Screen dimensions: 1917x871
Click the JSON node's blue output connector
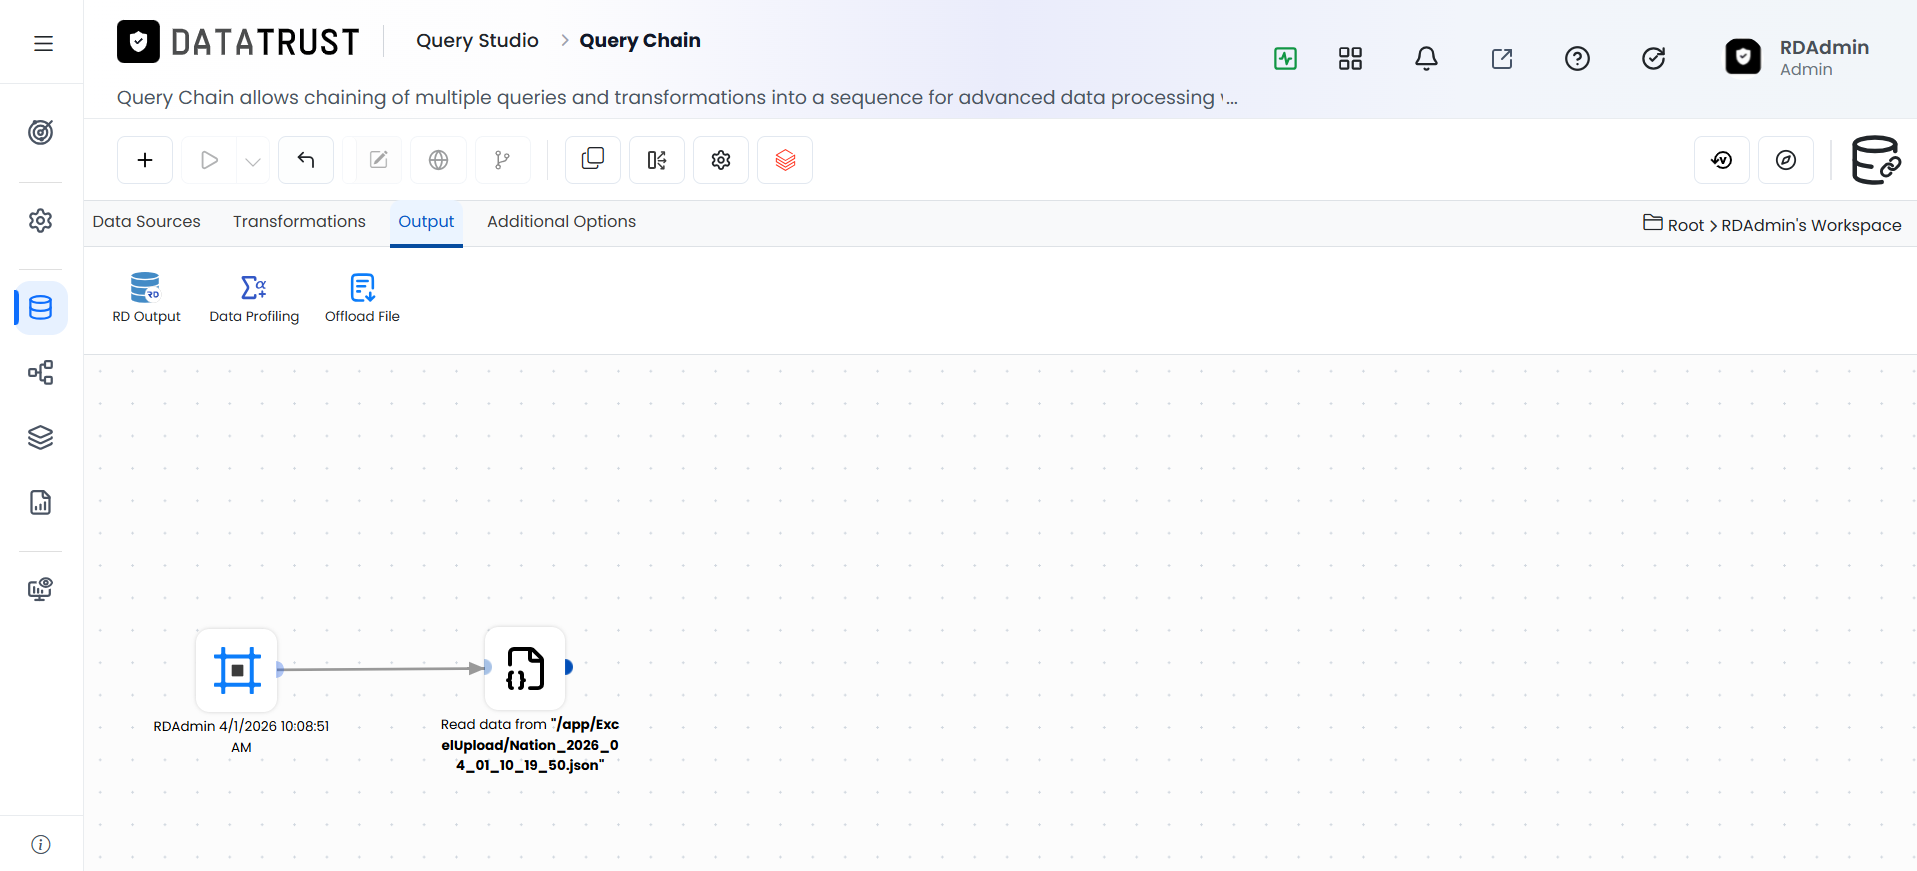(x=568, y=667)
